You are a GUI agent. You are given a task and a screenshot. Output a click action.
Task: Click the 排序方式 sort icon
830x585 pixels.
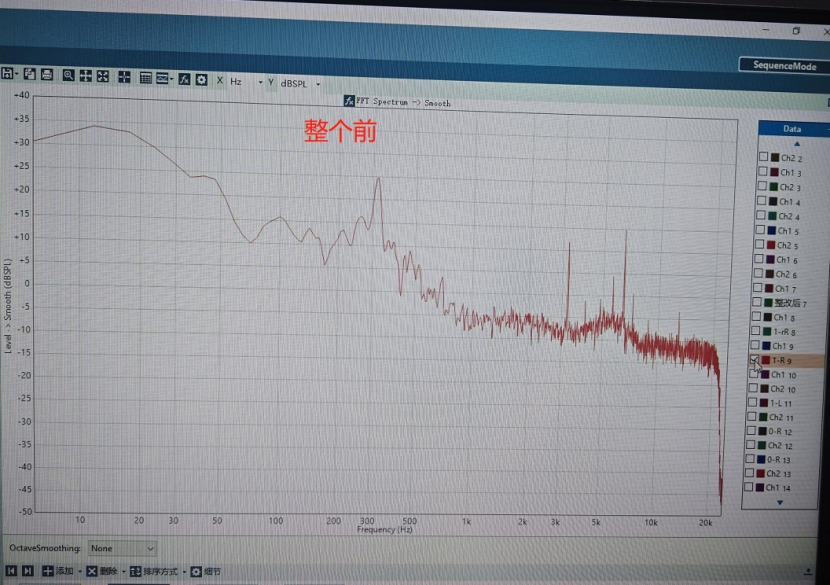(136, 572)
